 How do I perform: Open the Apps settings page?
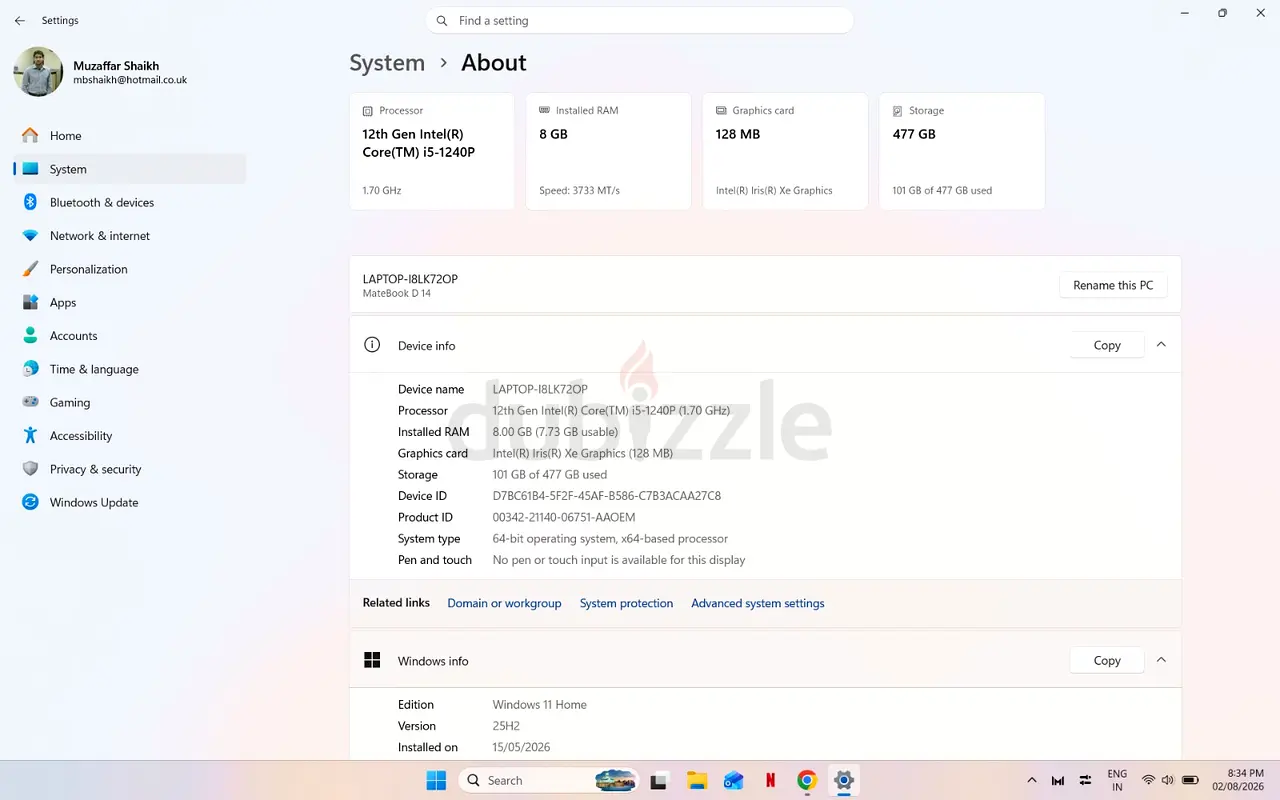tap(129, 302)
